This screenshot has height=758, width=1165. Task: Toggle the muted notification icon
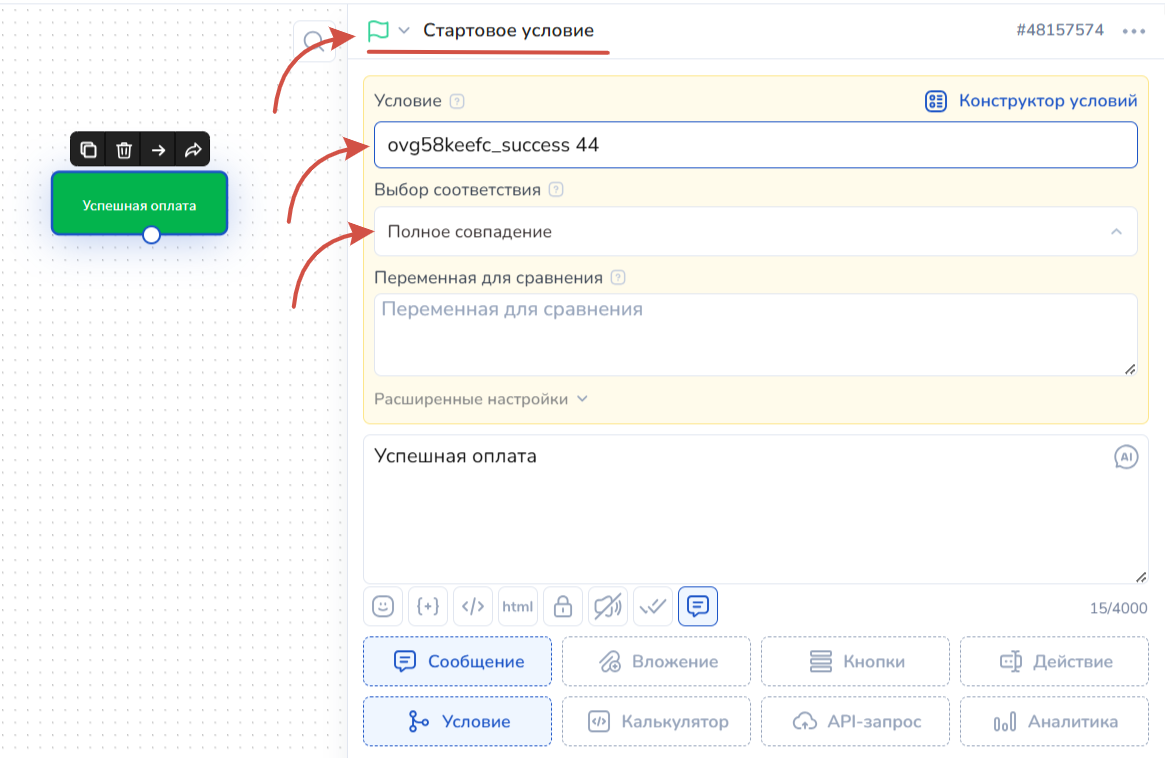tap(608, 606)
